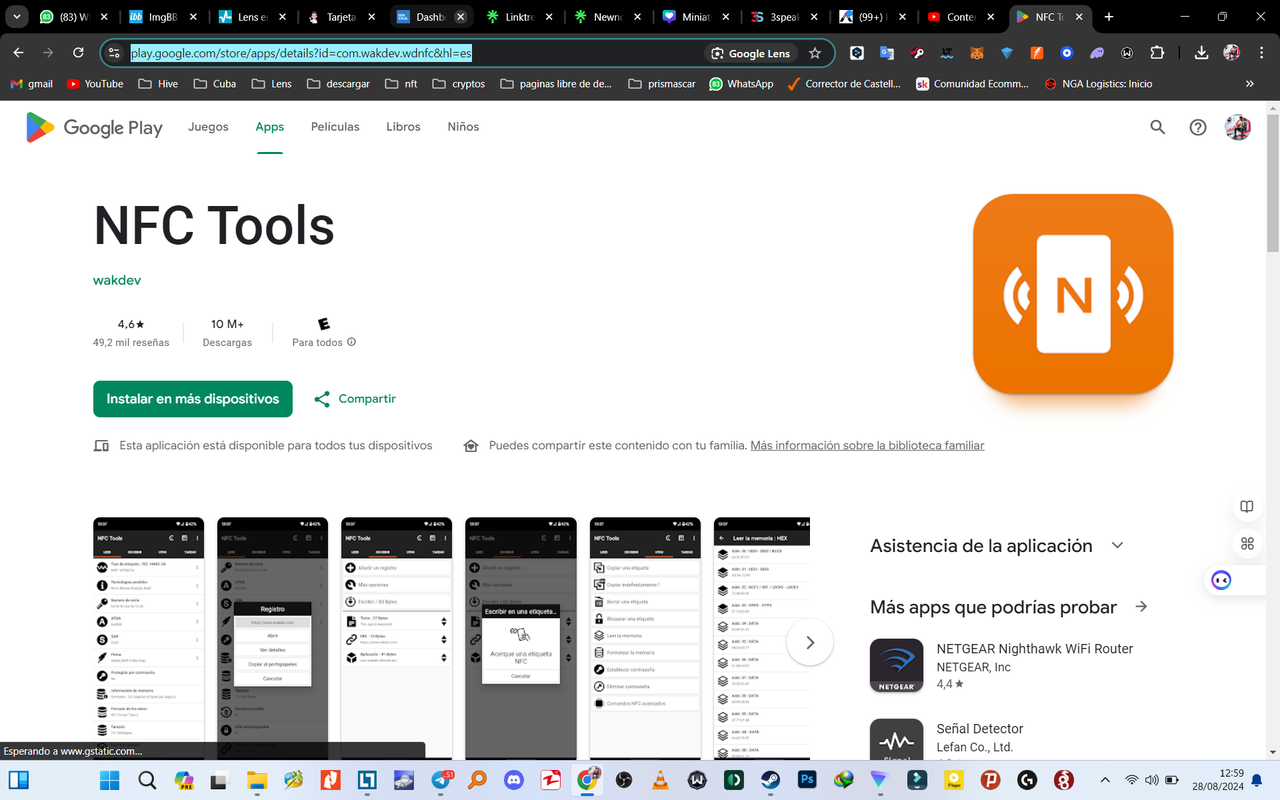
Task: Open NGA Logistics: Inicio bookmark
Action: (1098, 84)
